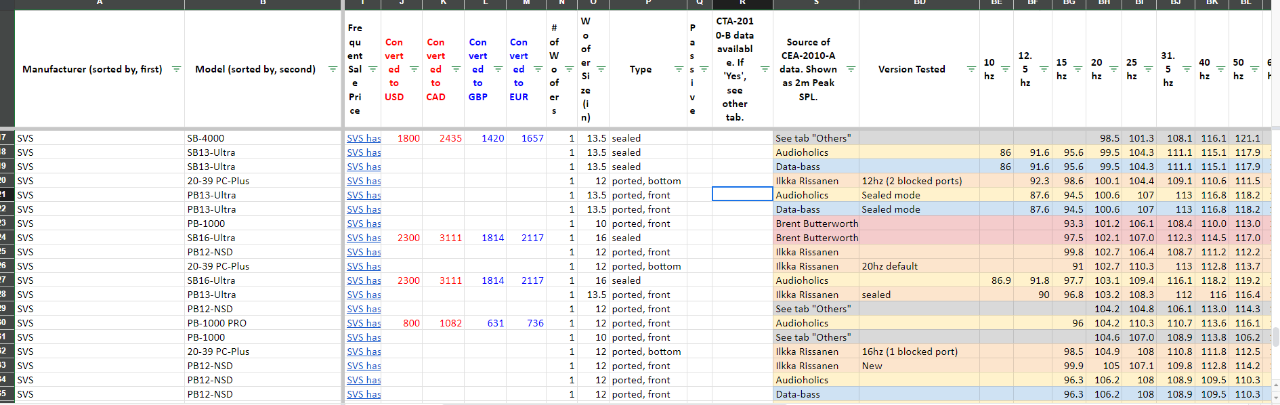Select the '1420' GBP price cell
The image size is (1280, 405).
click(x=485, y=137)
